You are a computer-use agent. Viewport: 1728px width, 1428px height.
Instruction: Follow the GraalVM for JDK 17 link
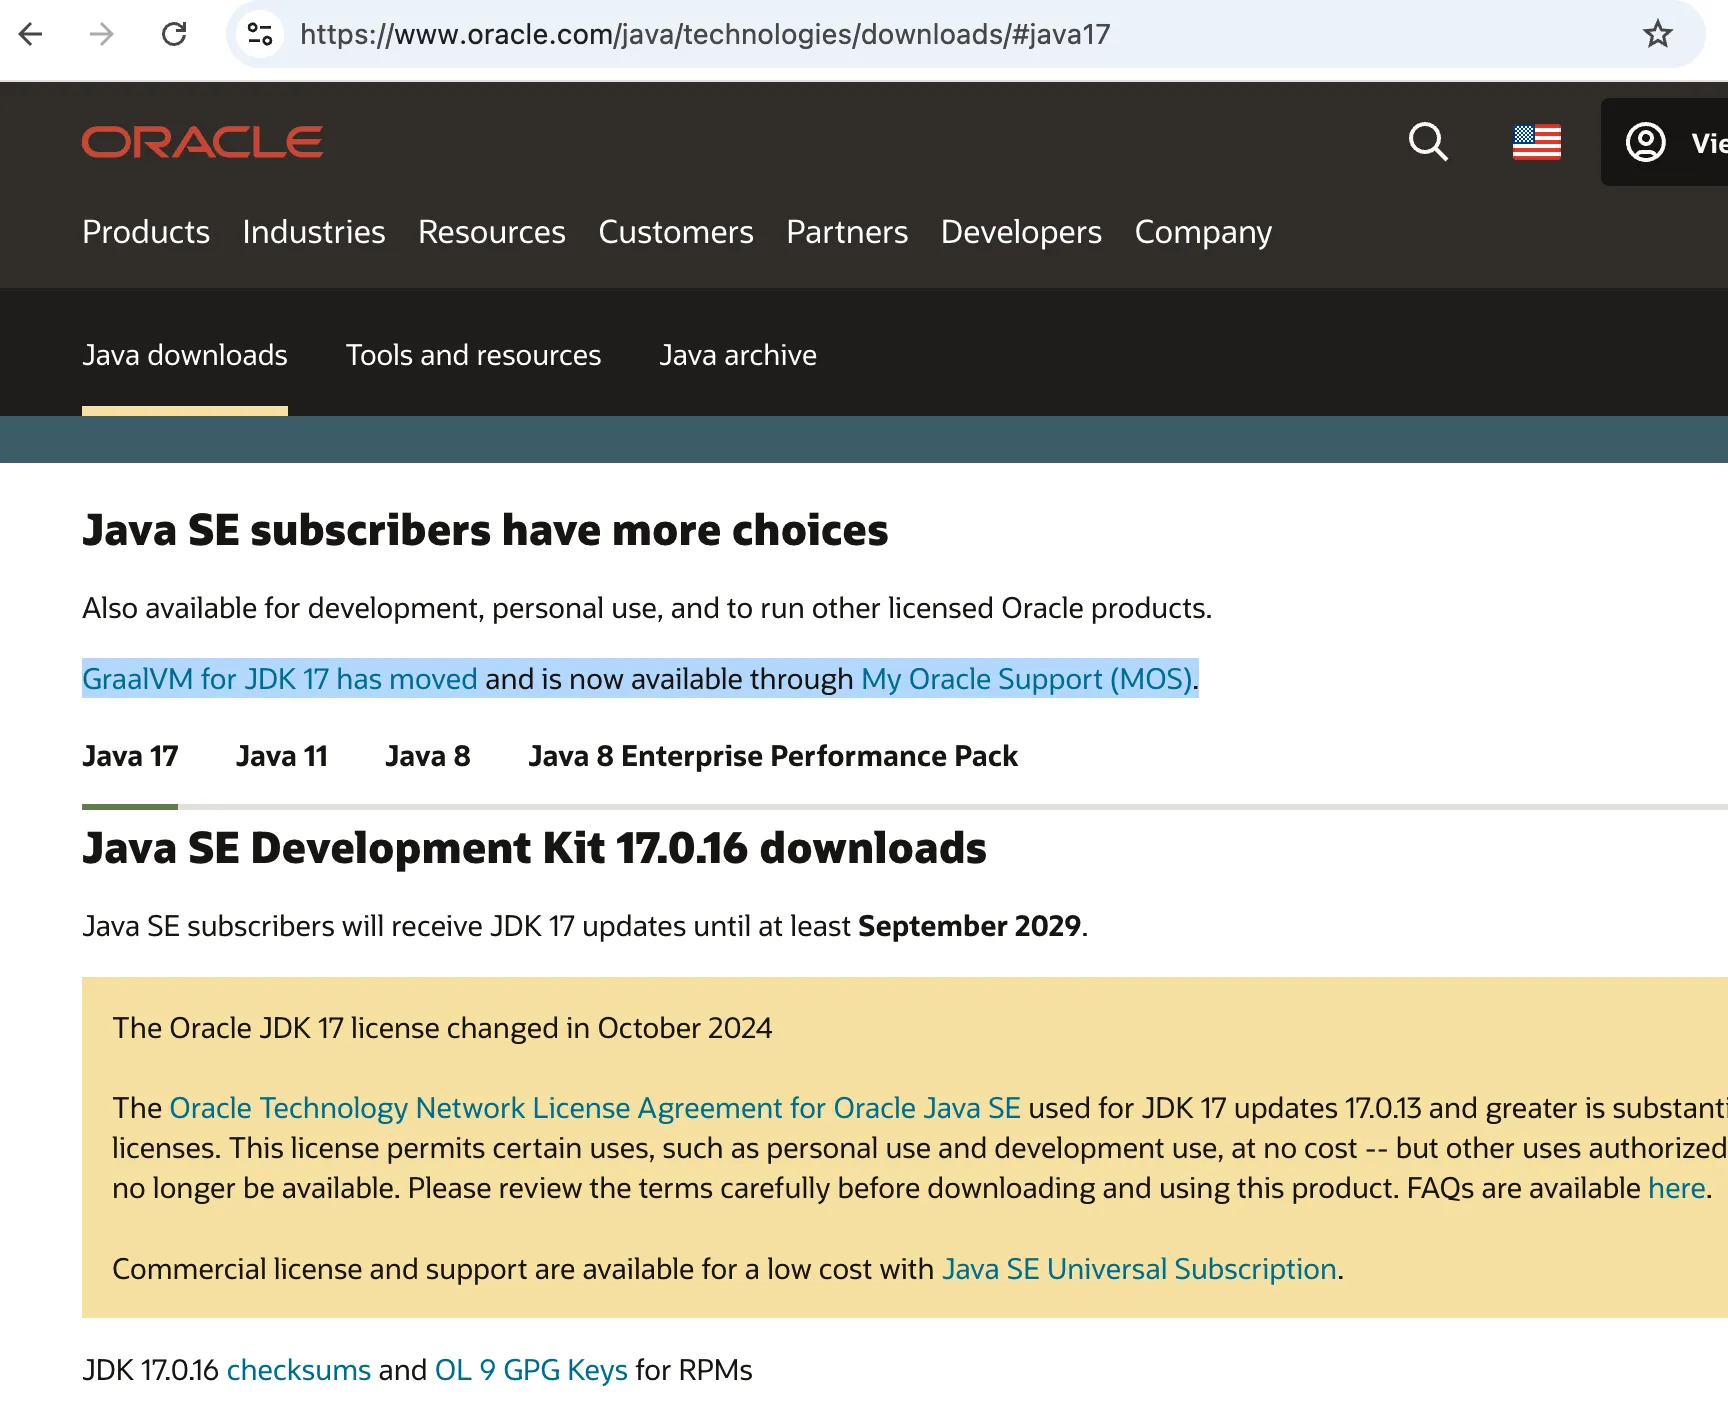(x=279, y=679)
